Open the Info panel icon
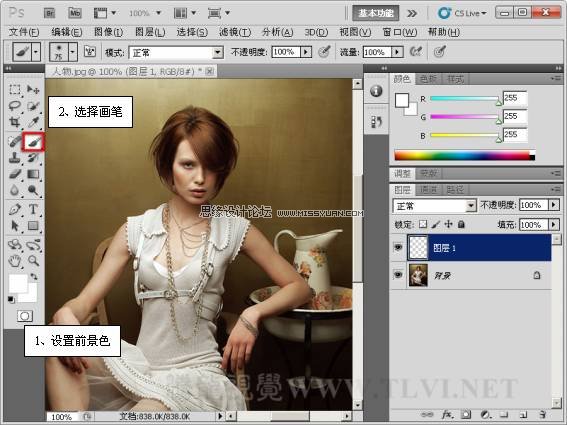Image resolution: width=567 pixels, height=425 pixels. 376,91
